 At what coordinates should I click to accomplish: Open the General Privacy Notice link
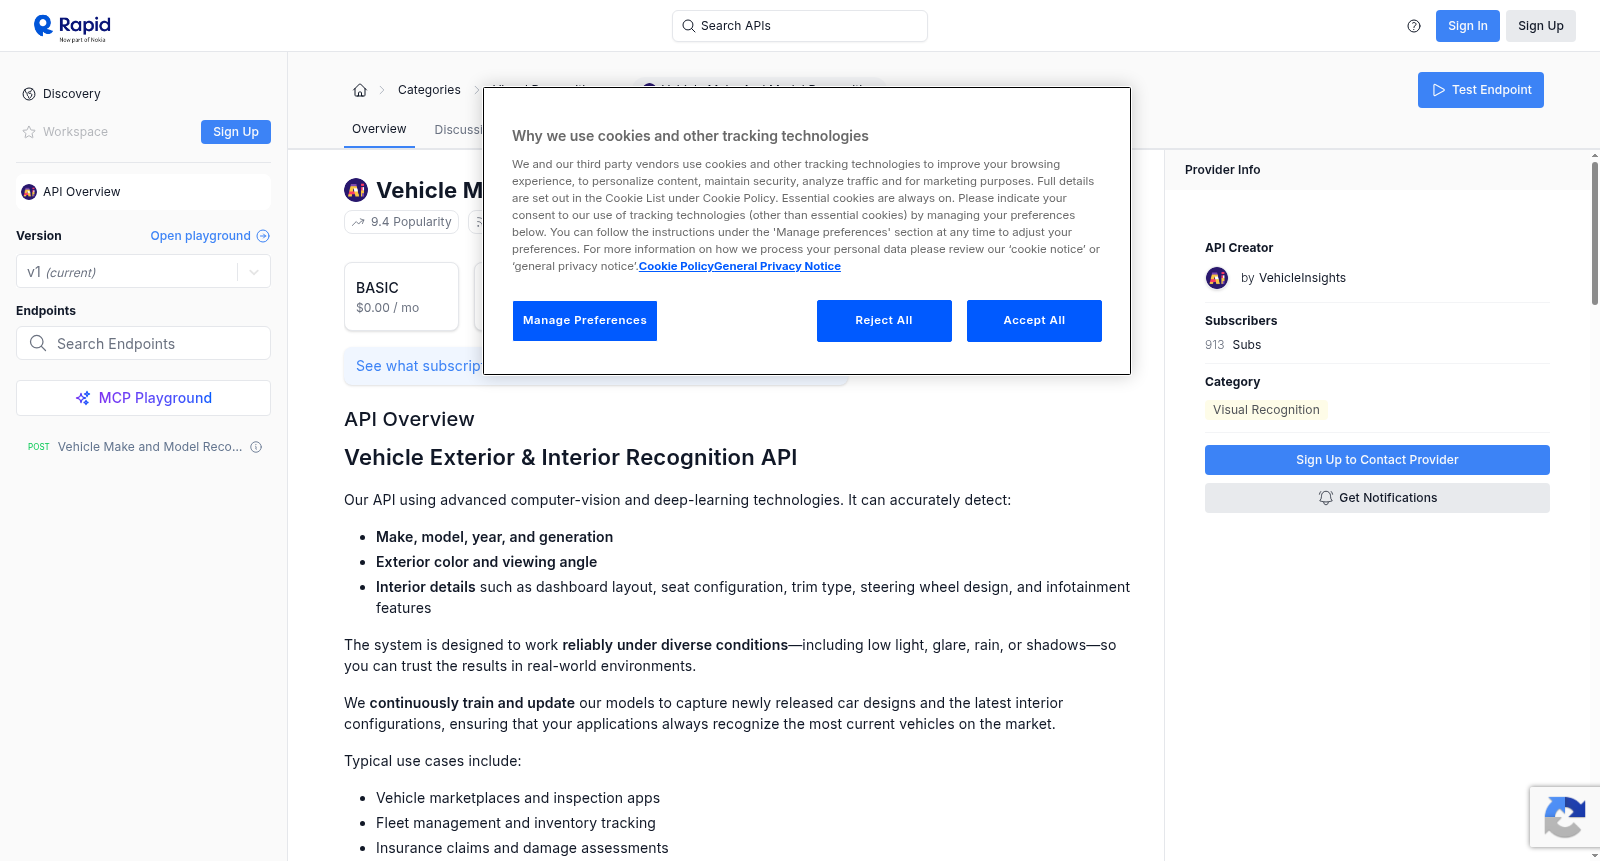tap(777, 266)
